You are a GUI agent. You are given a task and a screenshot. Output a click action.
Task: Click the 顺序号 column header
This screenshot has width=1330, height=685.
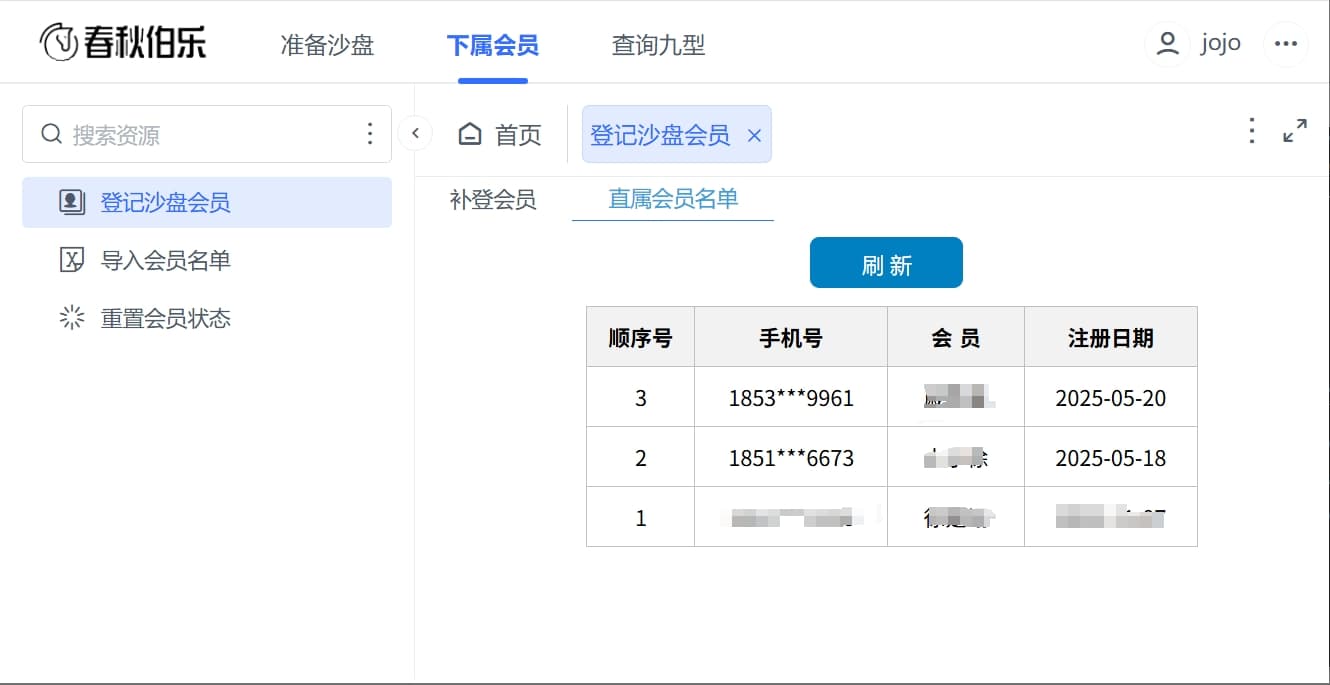(x=641, y=338)
